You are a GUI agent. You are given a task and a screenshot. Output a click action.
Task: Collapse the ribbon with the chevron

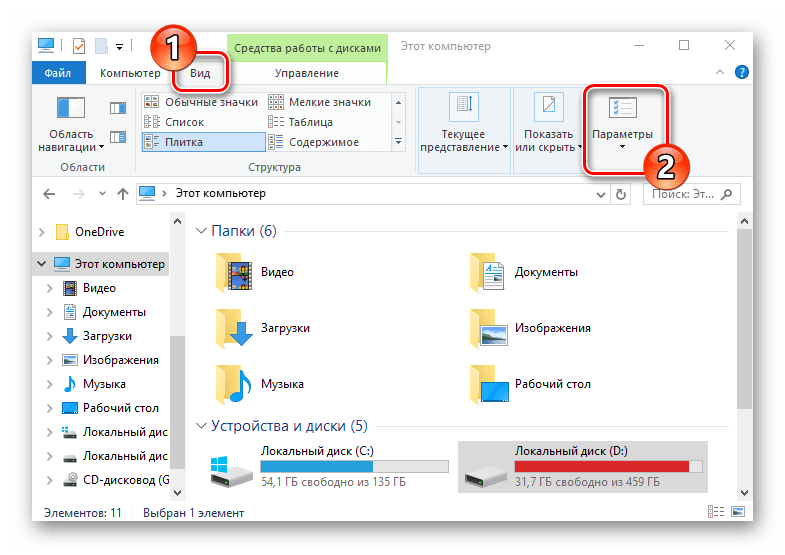pyautogui.click(x=720, y=72)
